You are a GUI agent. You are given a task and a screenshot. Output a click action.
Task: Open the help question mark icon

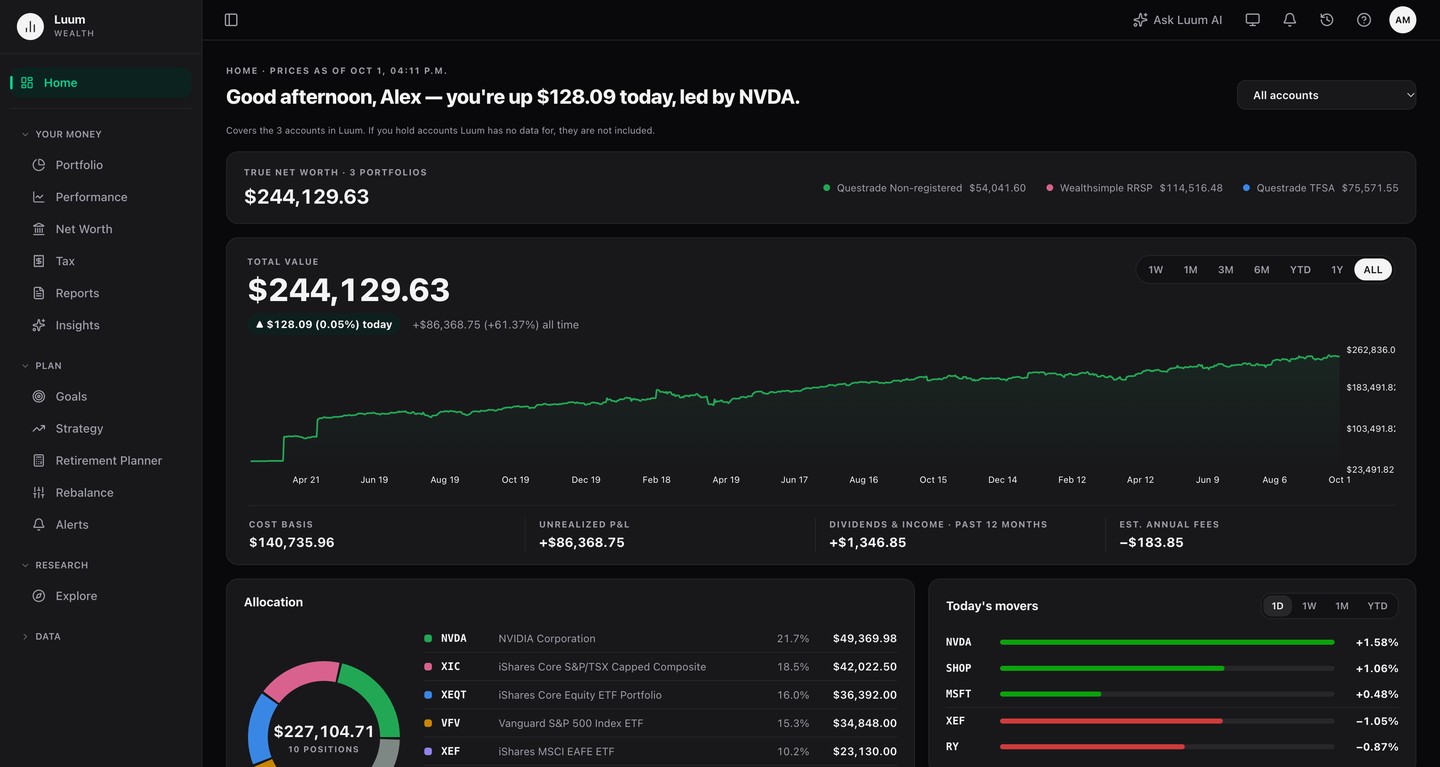(1364, 20)
